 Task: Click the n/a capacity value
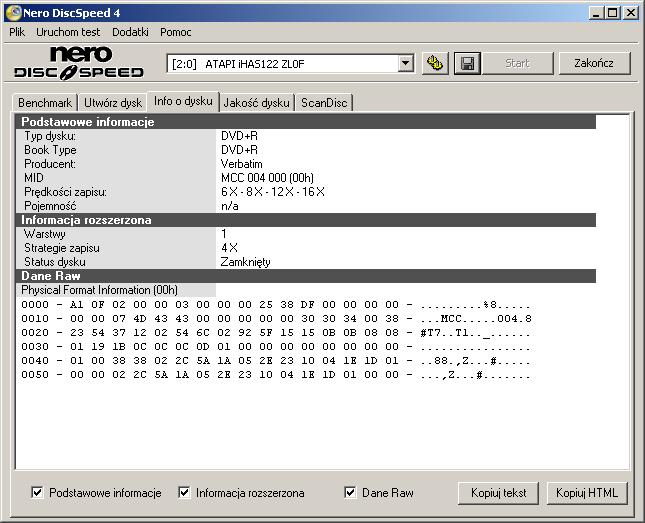[230, 206]
